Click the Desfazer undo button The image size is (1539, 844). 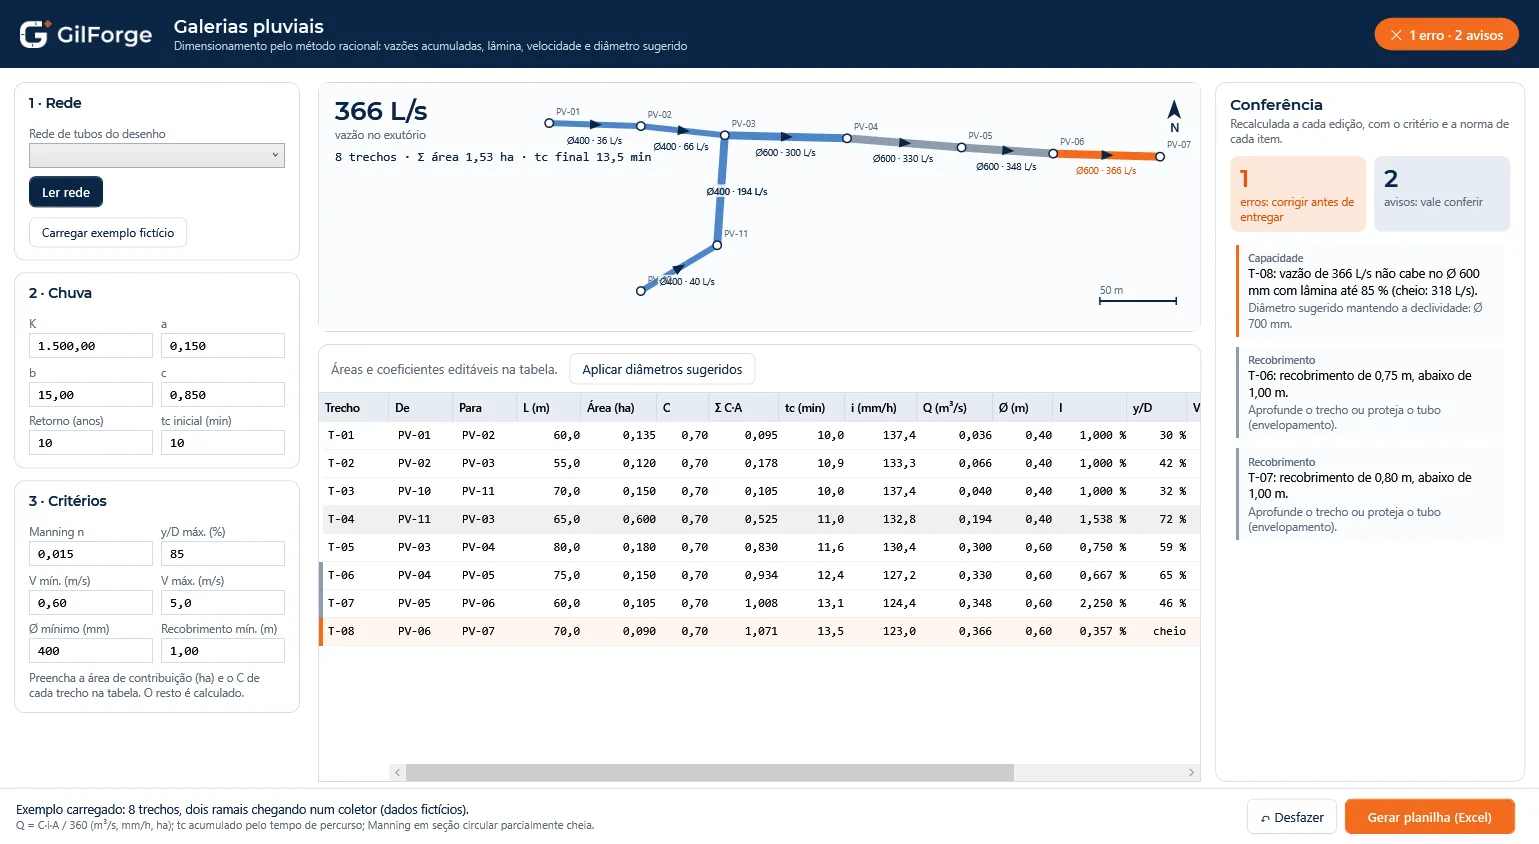point(1292,817)
